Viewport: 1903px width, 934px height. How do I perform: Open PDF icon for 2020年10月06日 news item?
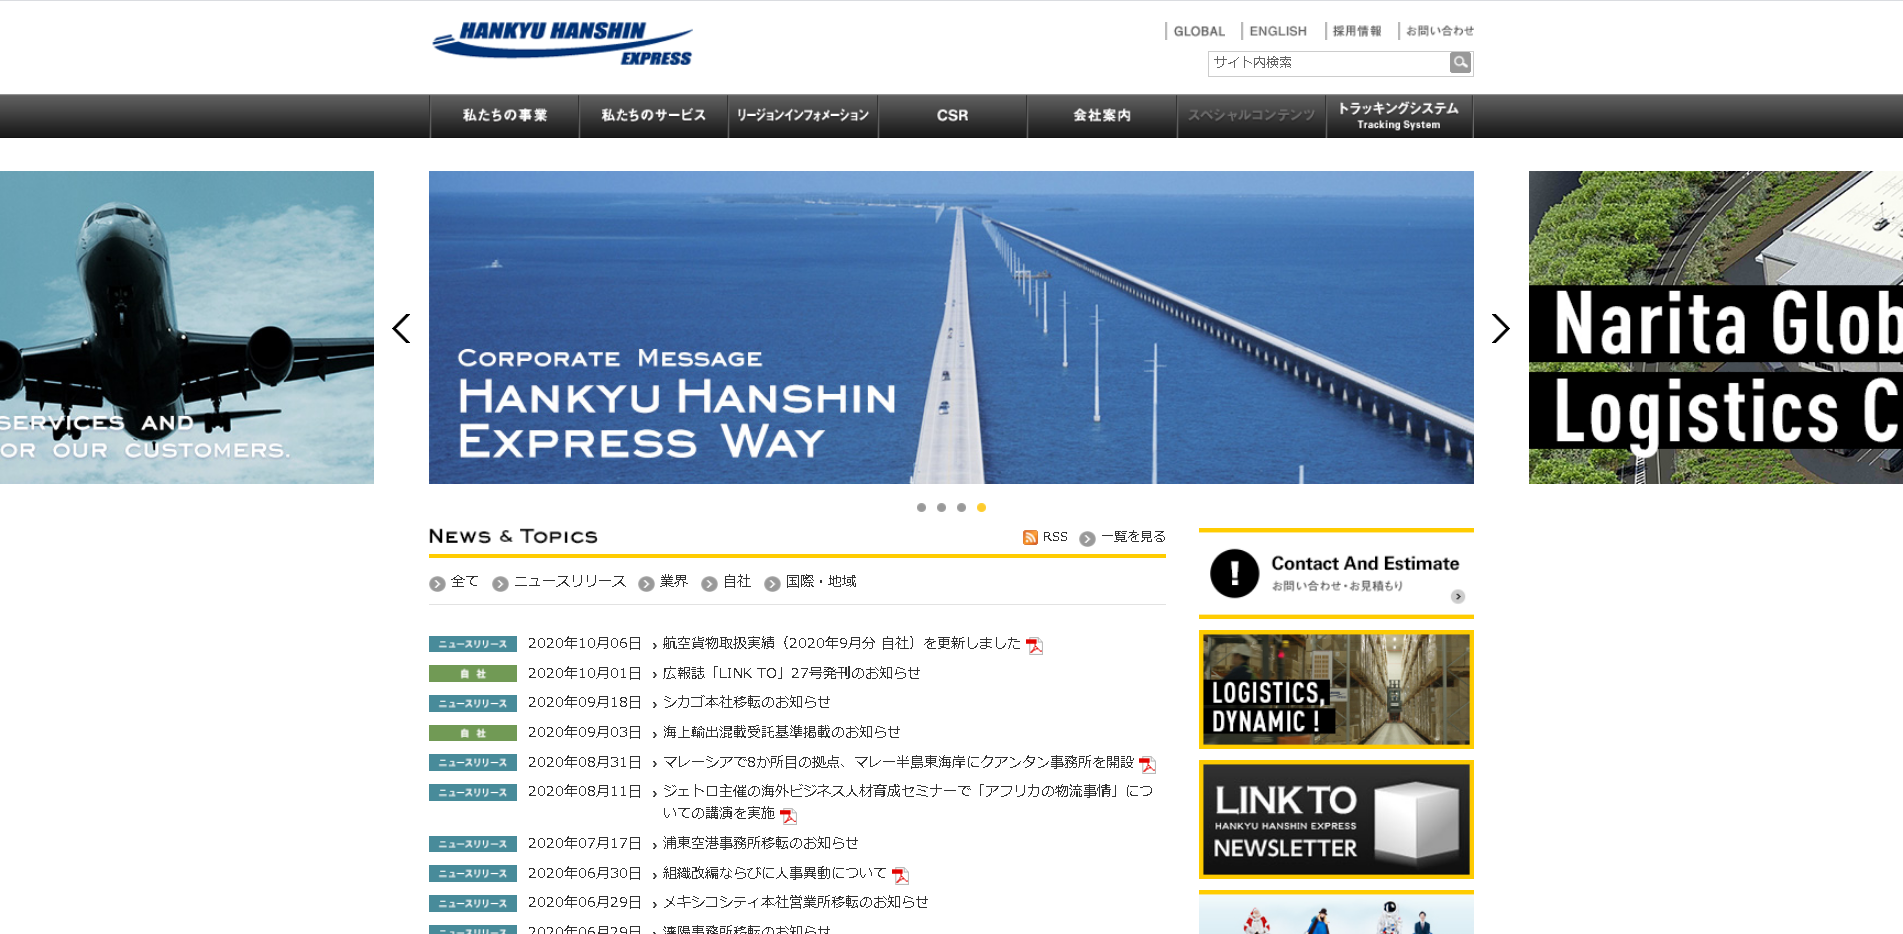click(1034, 646)
